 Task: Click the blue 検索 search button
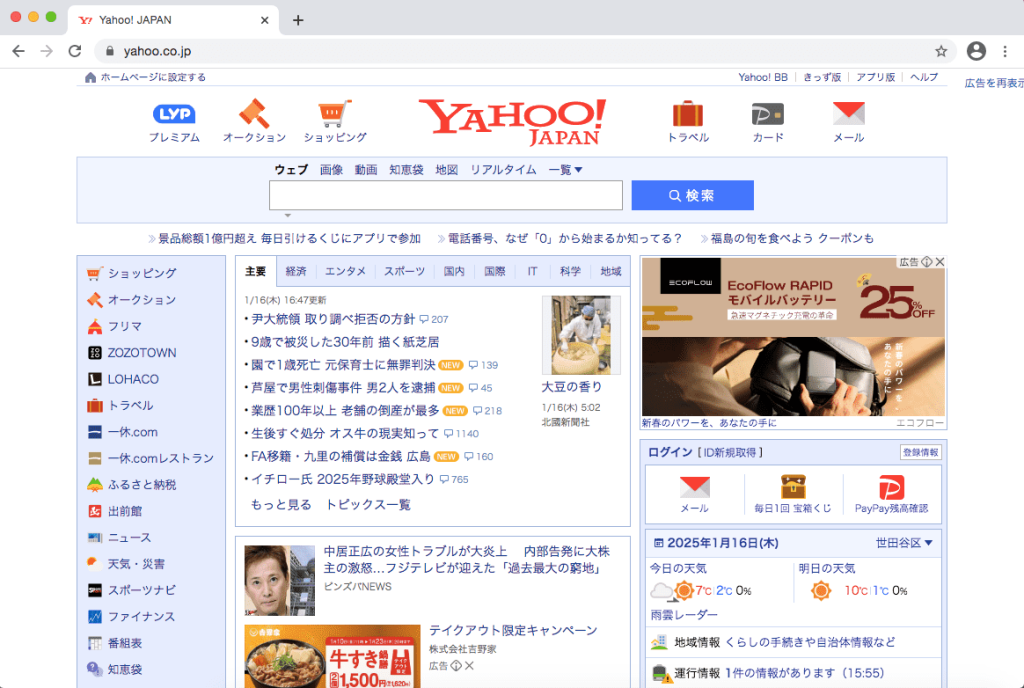click(692, 195)
